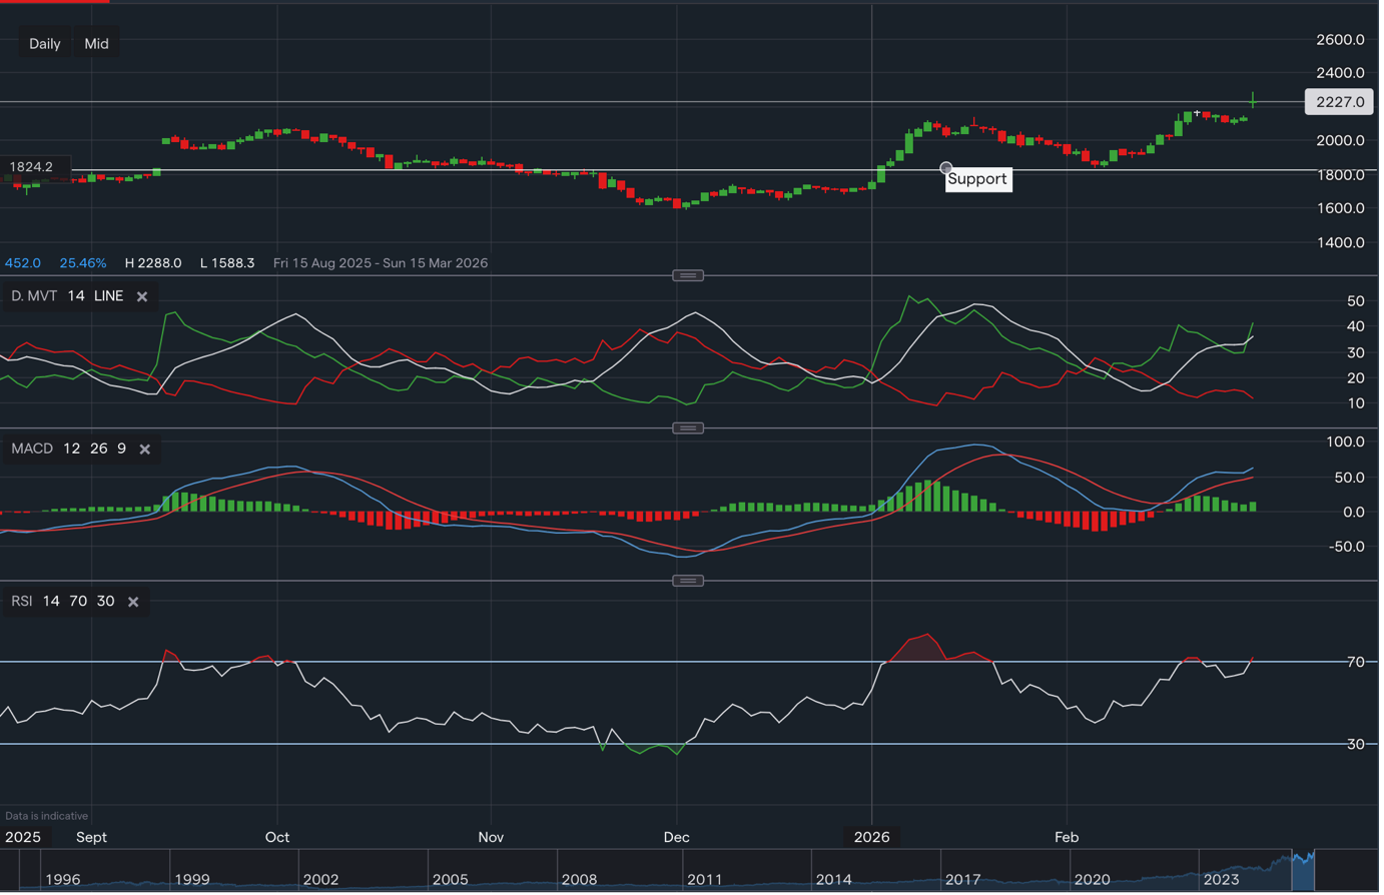1384x895 pixels.
Task: Open the 26 slow-period setting of MACD
Action: coord(99,448)
